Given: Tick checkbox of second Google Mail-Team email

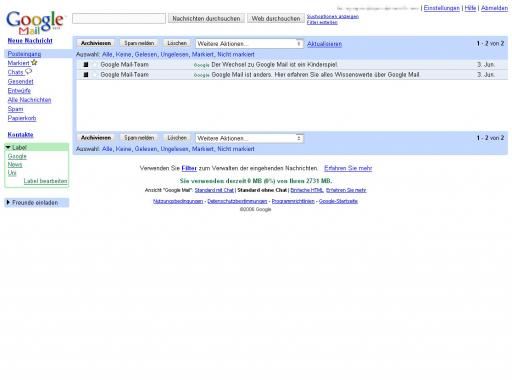Looking at the screenshot, I should point(86,75).
